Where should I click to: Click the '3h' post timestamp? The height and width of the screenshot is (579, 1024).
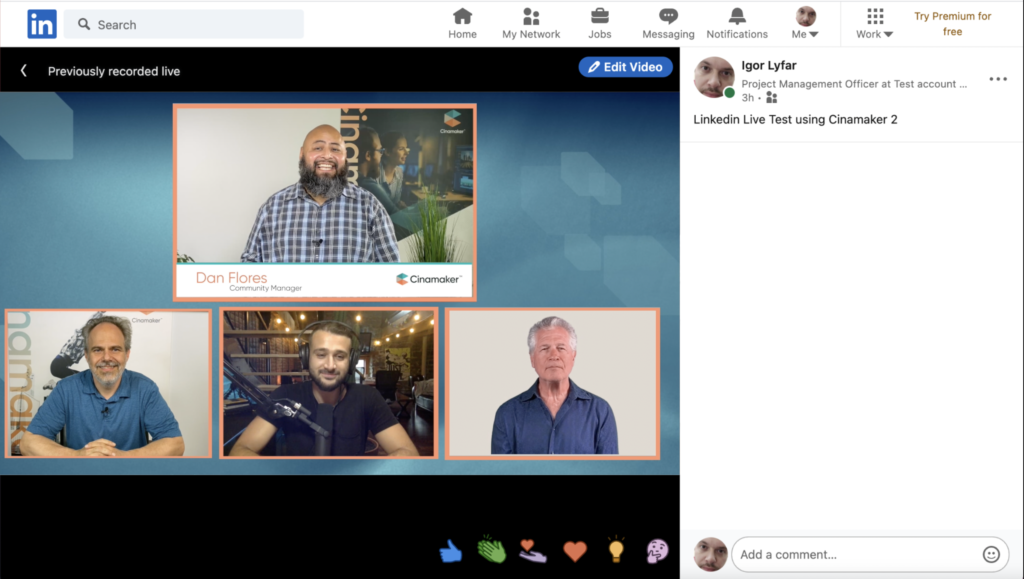point(748,98)
